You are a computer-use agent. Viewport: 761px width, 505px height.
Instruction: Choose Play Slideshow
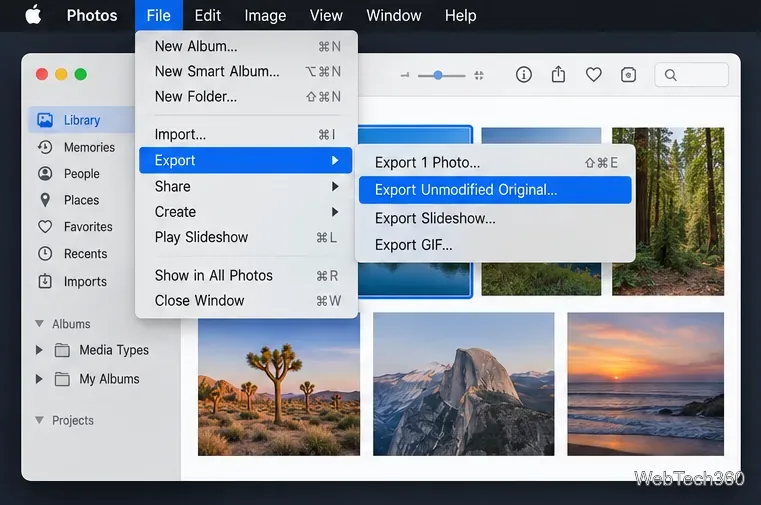point(248,237)
